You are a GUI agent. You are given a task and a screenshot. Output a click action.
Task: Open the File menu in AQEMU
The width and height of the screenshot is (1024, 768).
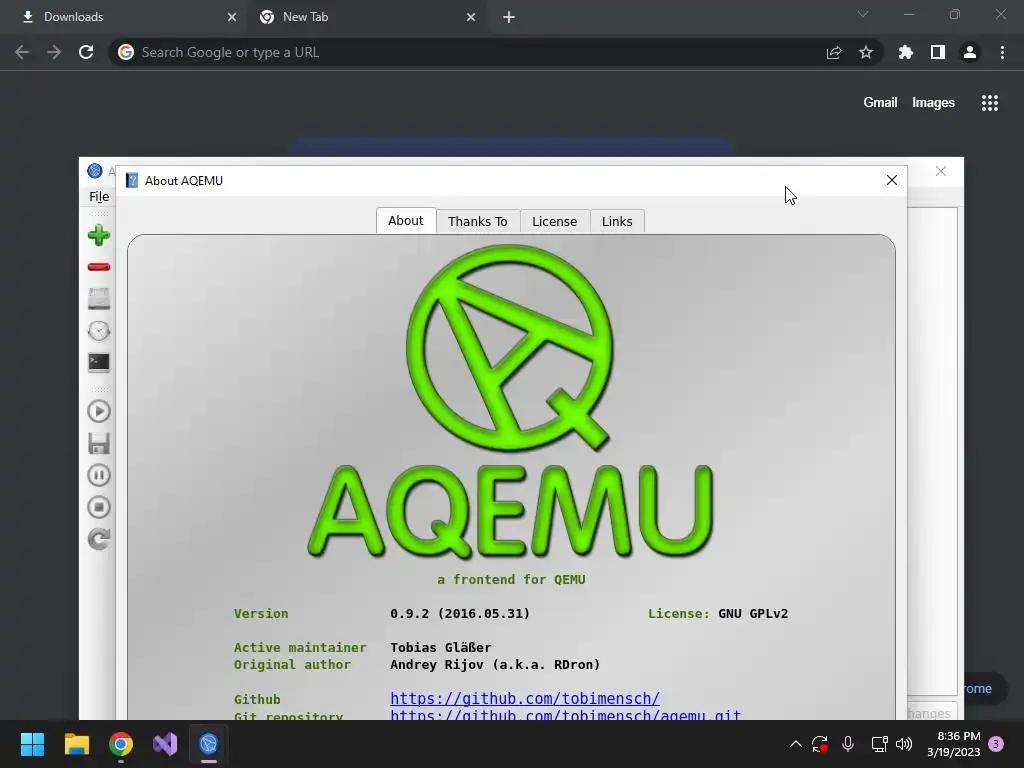(x=99, y=197)
